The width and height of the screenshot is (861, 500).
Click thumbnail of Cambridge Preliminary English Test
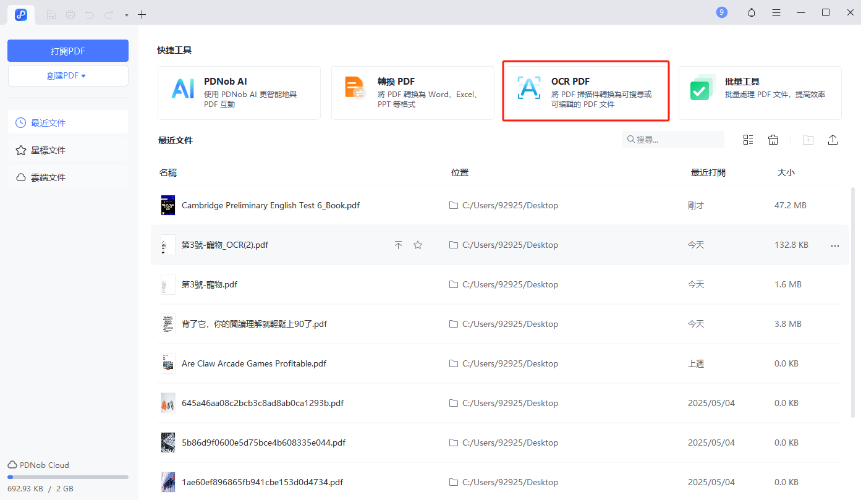tap(168, 205)
